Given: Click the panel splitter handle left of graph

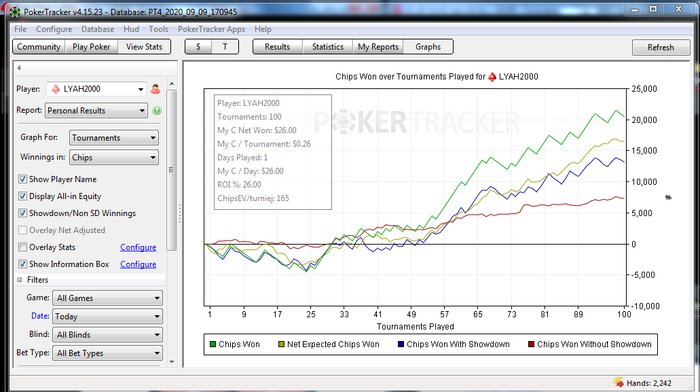Looking at the screenshot, I should (x=180, y=214).
